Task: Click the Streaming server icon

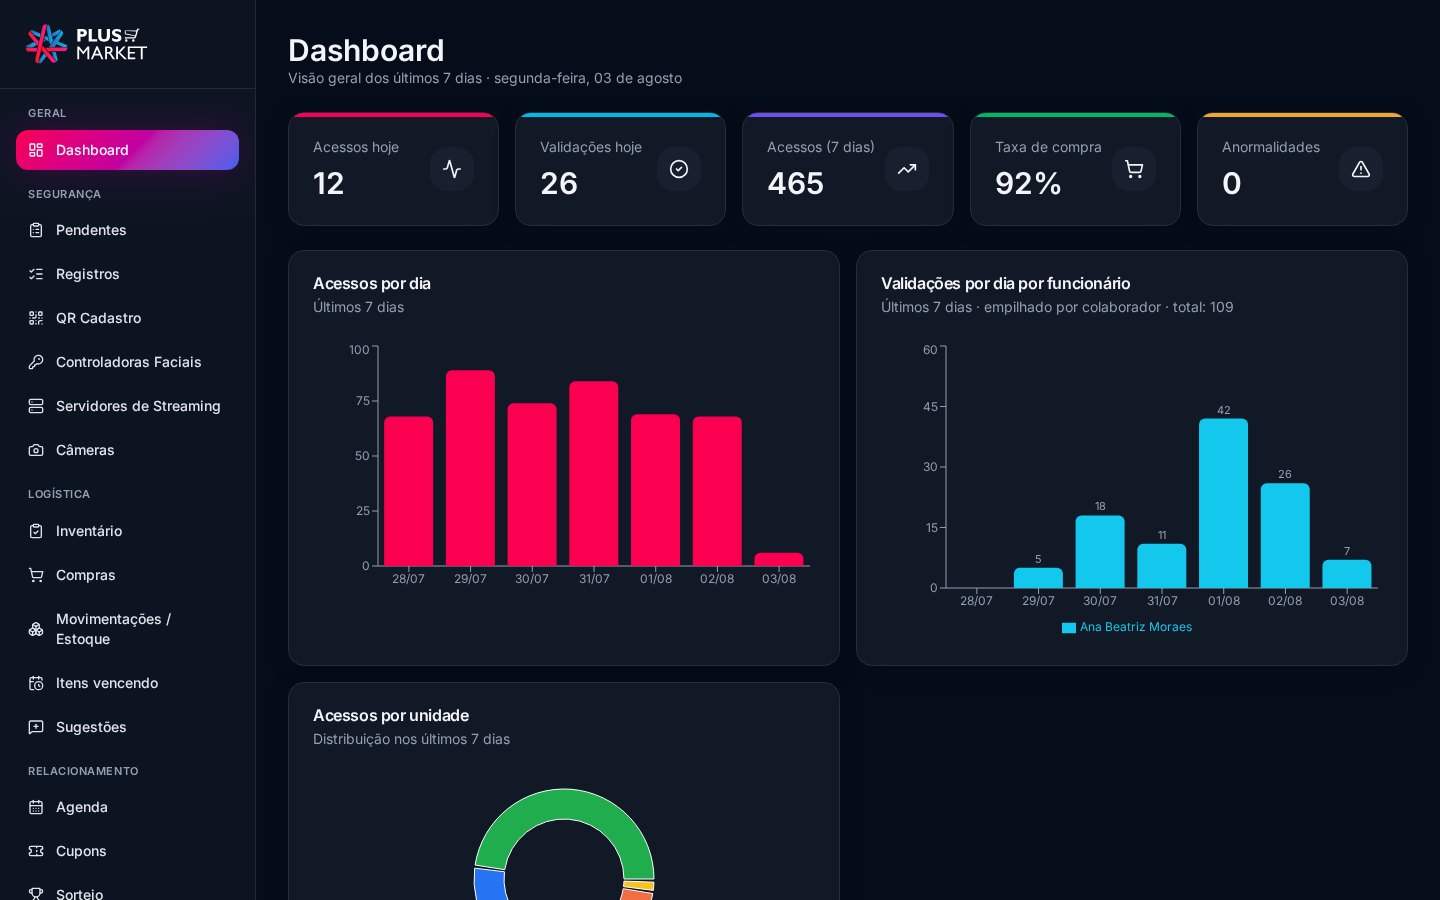Action: pyautogui.click(x=36, y=406)
